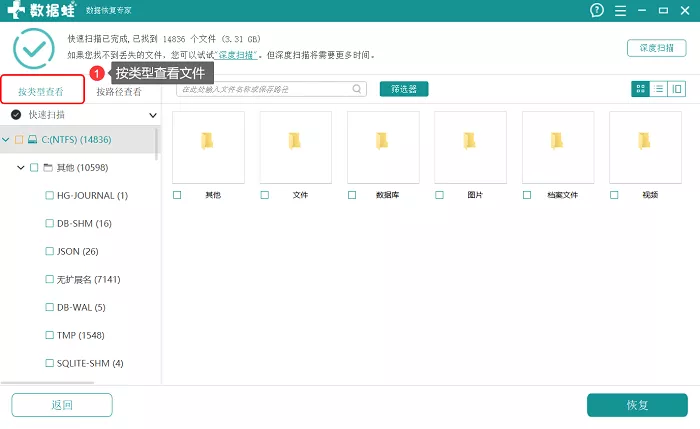The height and width of the screenshot is (429, 700).
Task: Select the 无扩展名 (7141) tree row
Action: pos(80,279)
